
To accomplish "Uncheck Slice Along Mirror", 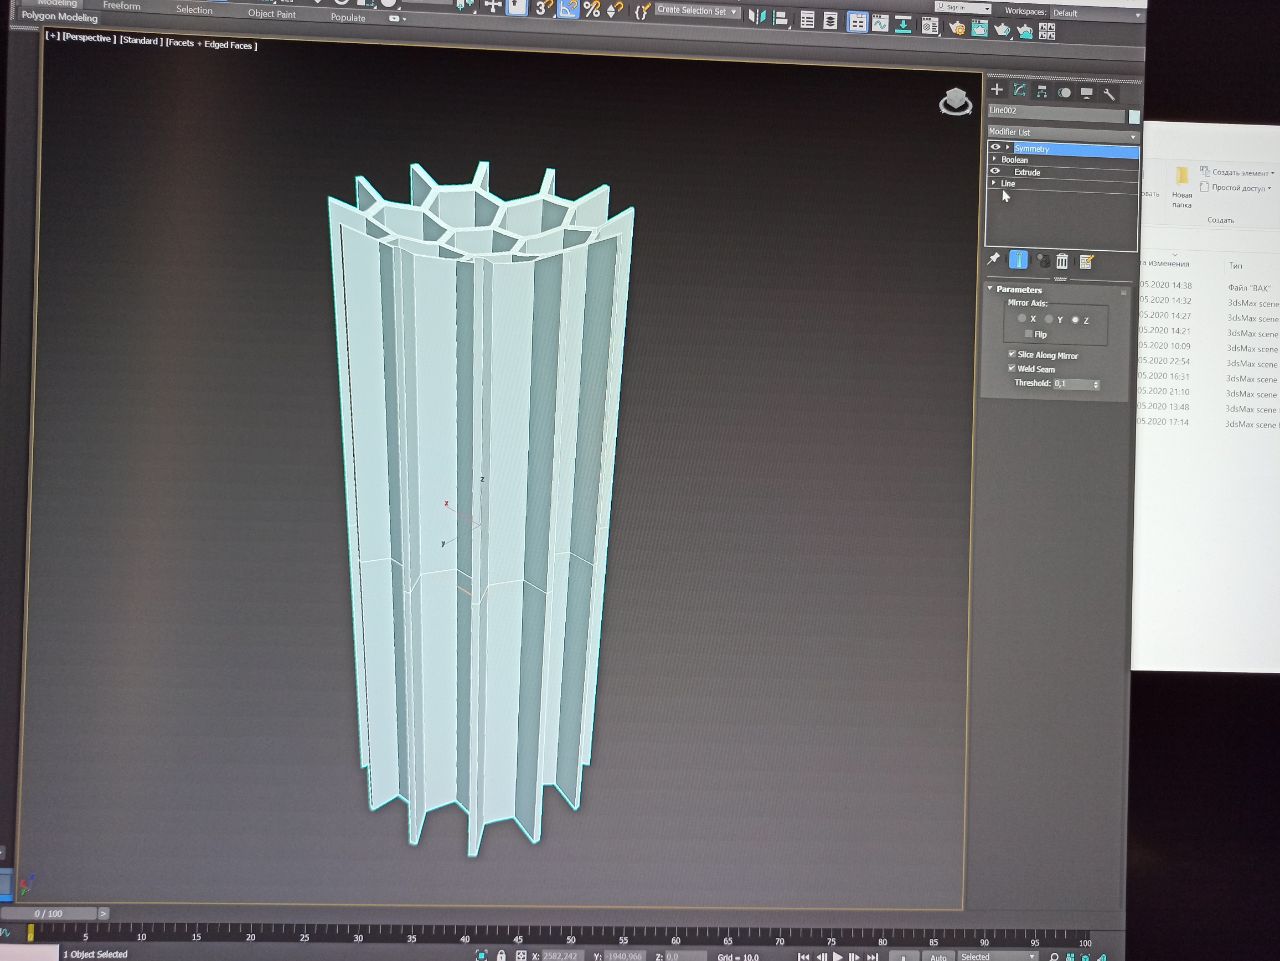I will [x=1012, y=354].
